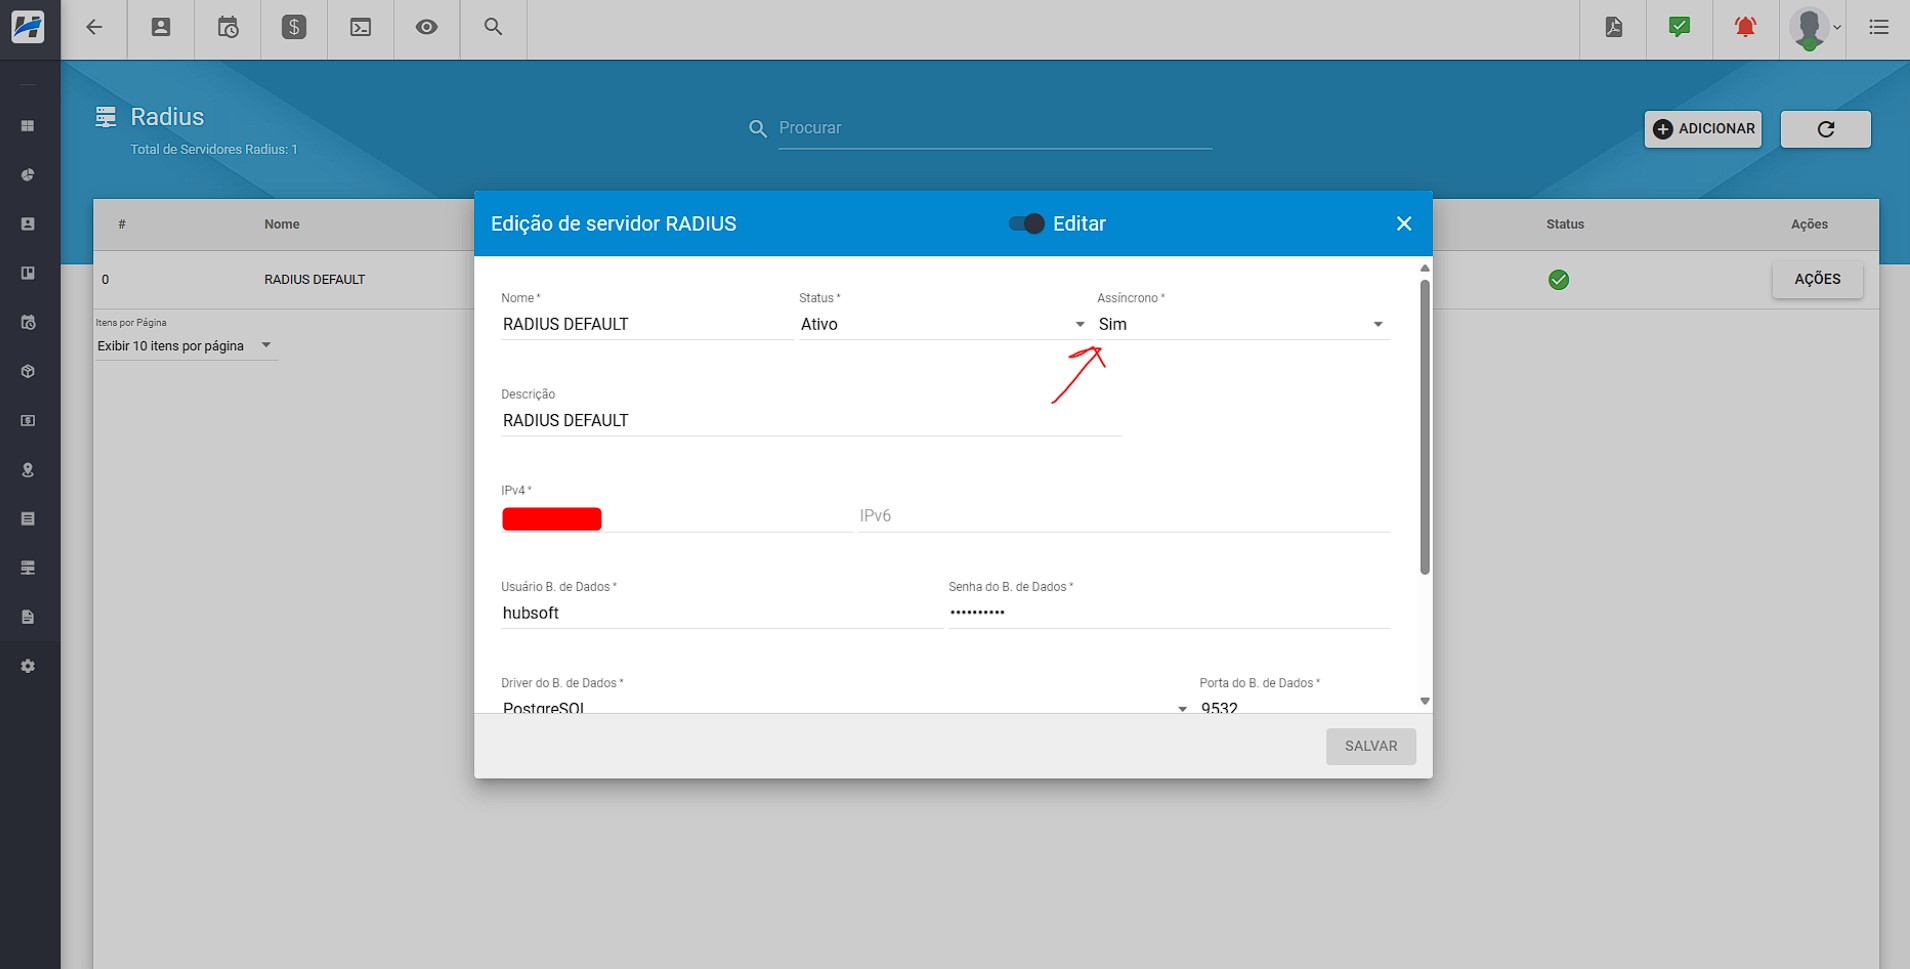Open the terminal console toolbar icon

(x=361, y=28)
